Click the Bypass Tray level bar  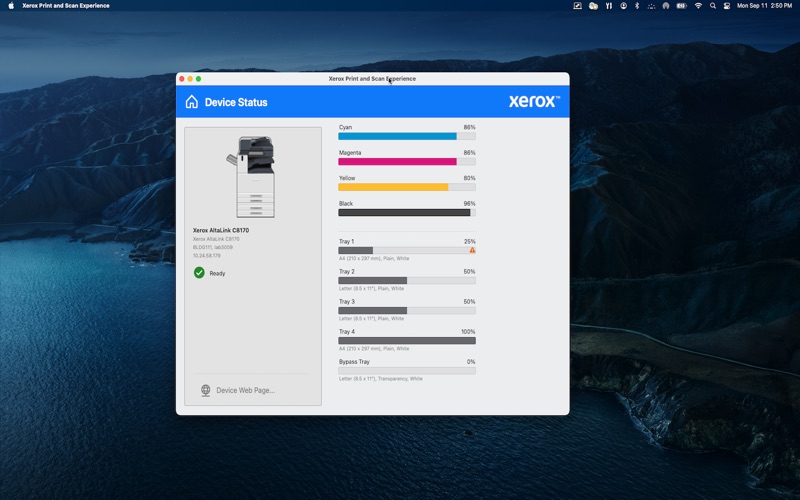pos(407,371)
